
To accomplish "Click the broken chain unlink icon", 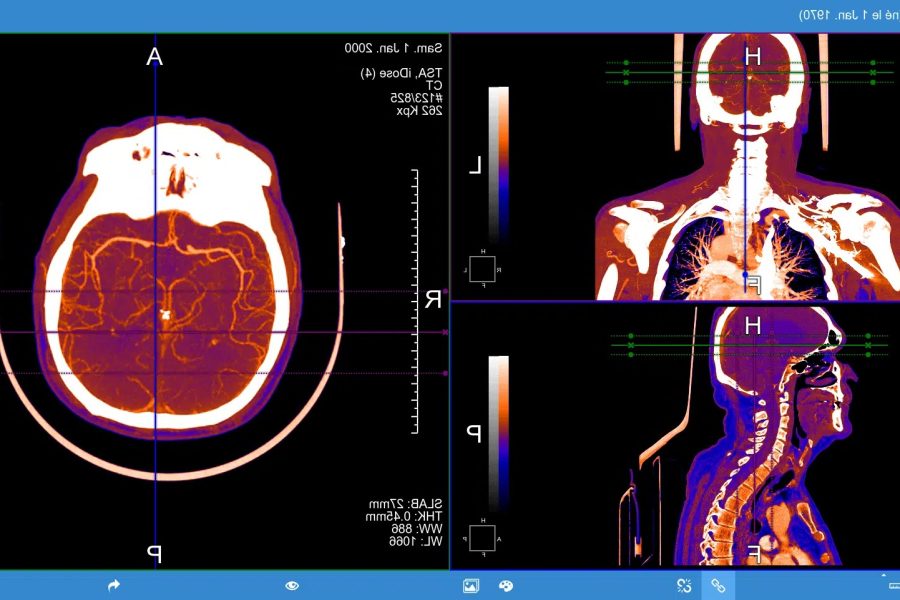I will coord(684,585).
